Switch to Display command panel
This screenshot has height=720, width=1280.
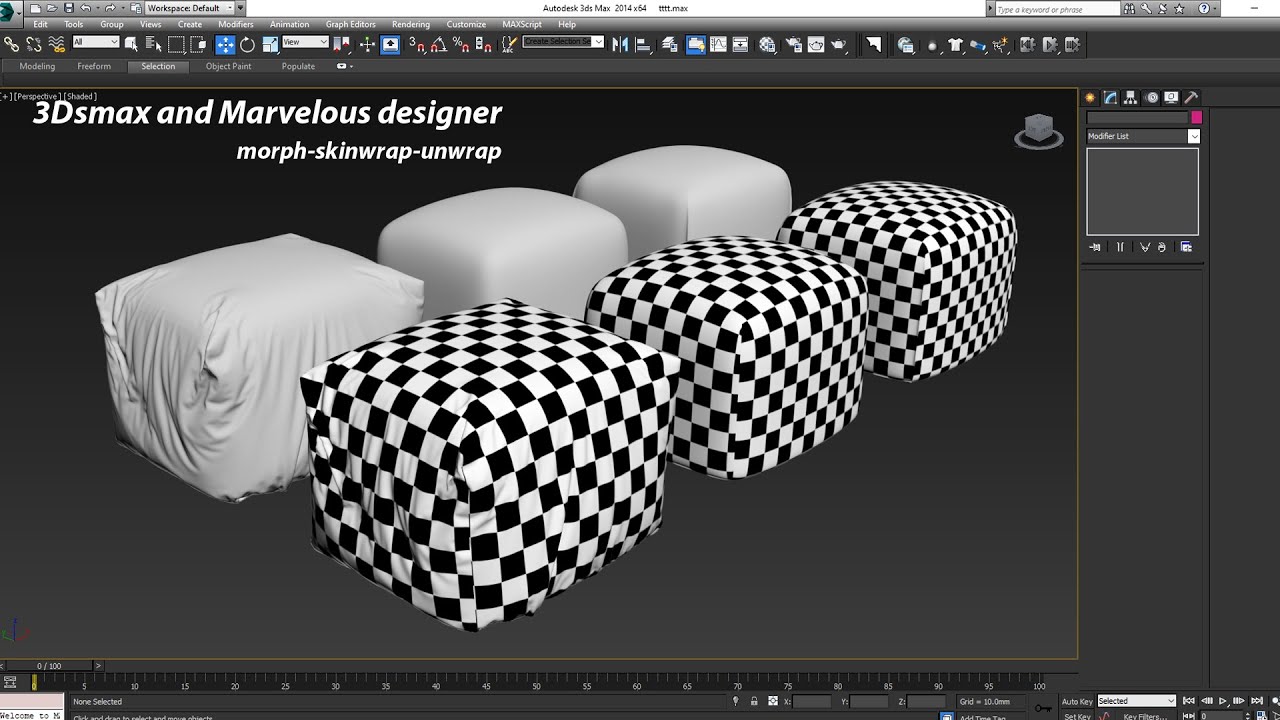point(1171,98)
